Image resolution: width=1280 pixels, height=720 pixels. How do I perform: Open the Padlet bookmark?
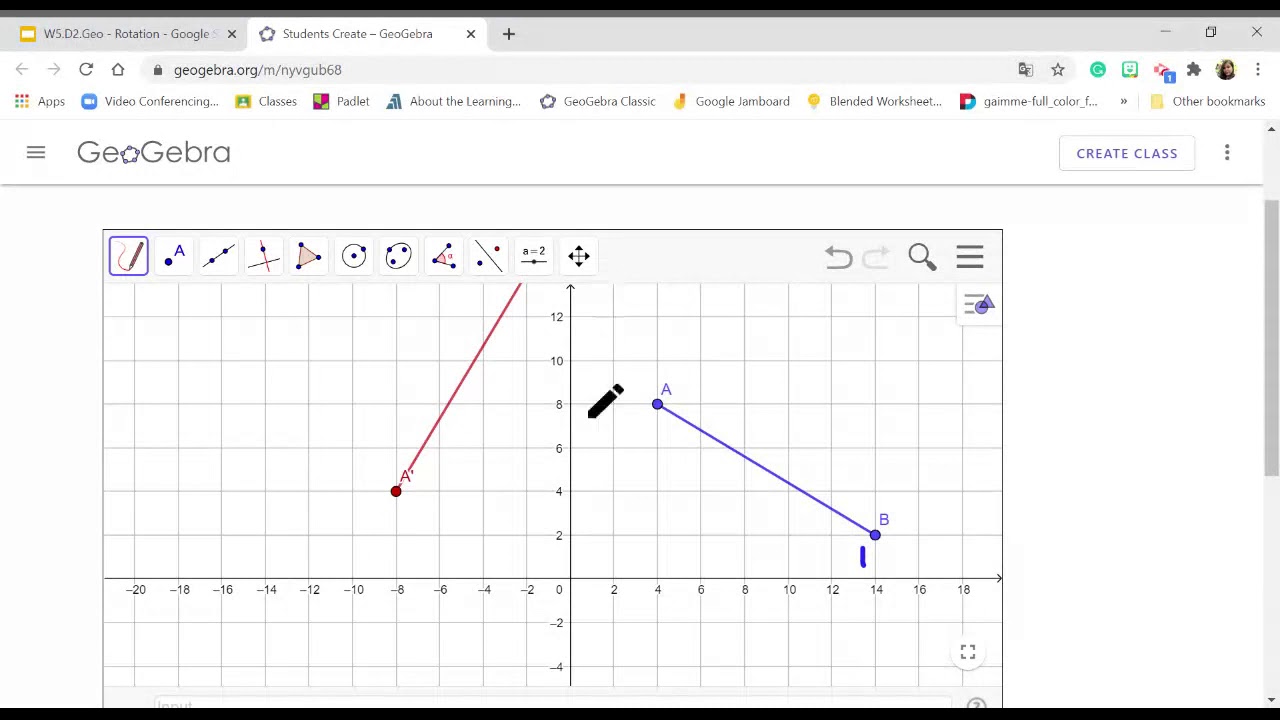[x=341, y=101]
